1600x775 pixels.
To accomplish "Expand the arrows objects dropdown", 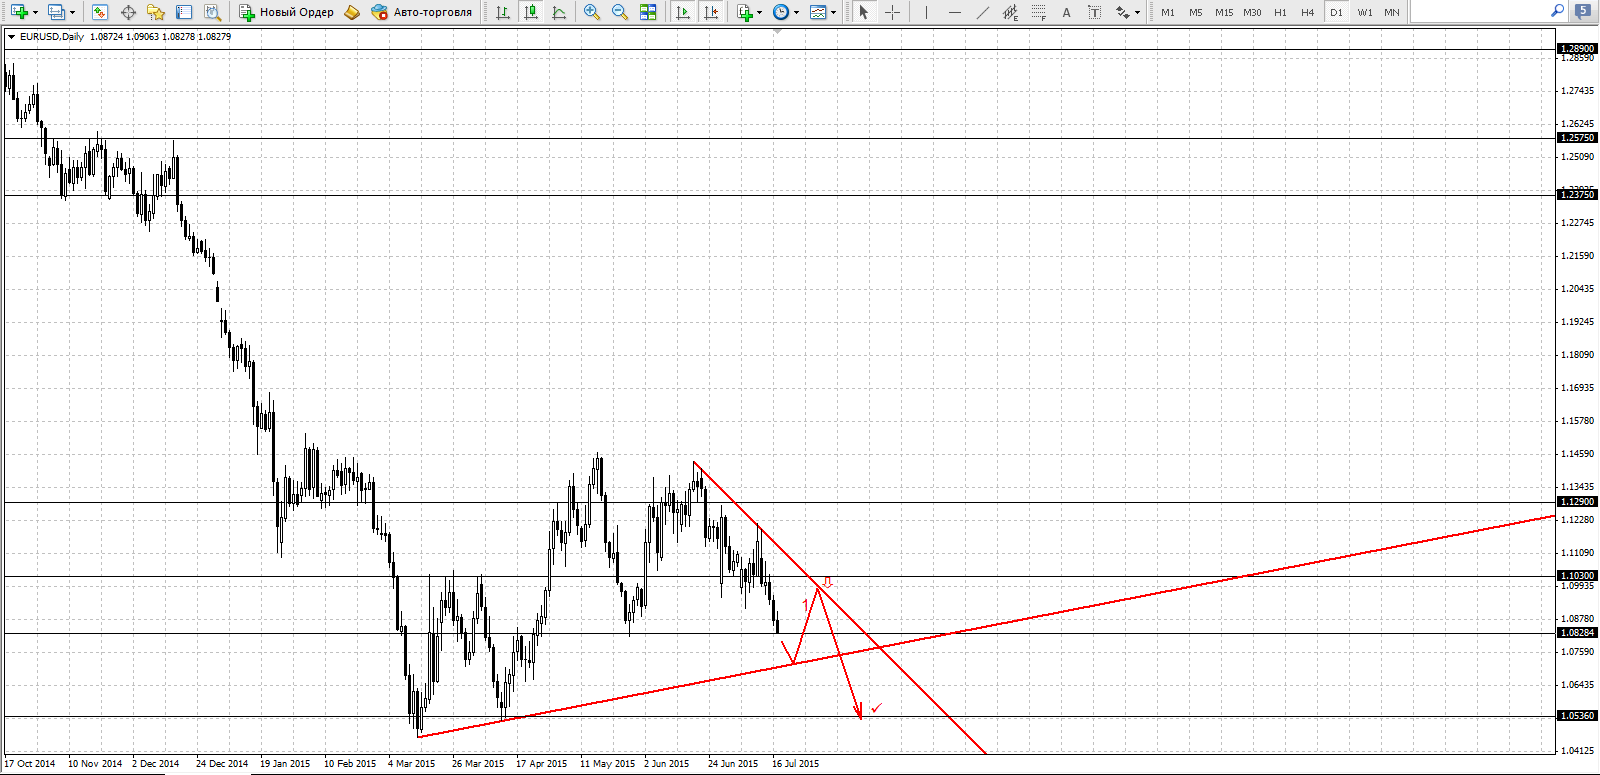I will (1137, 12).
